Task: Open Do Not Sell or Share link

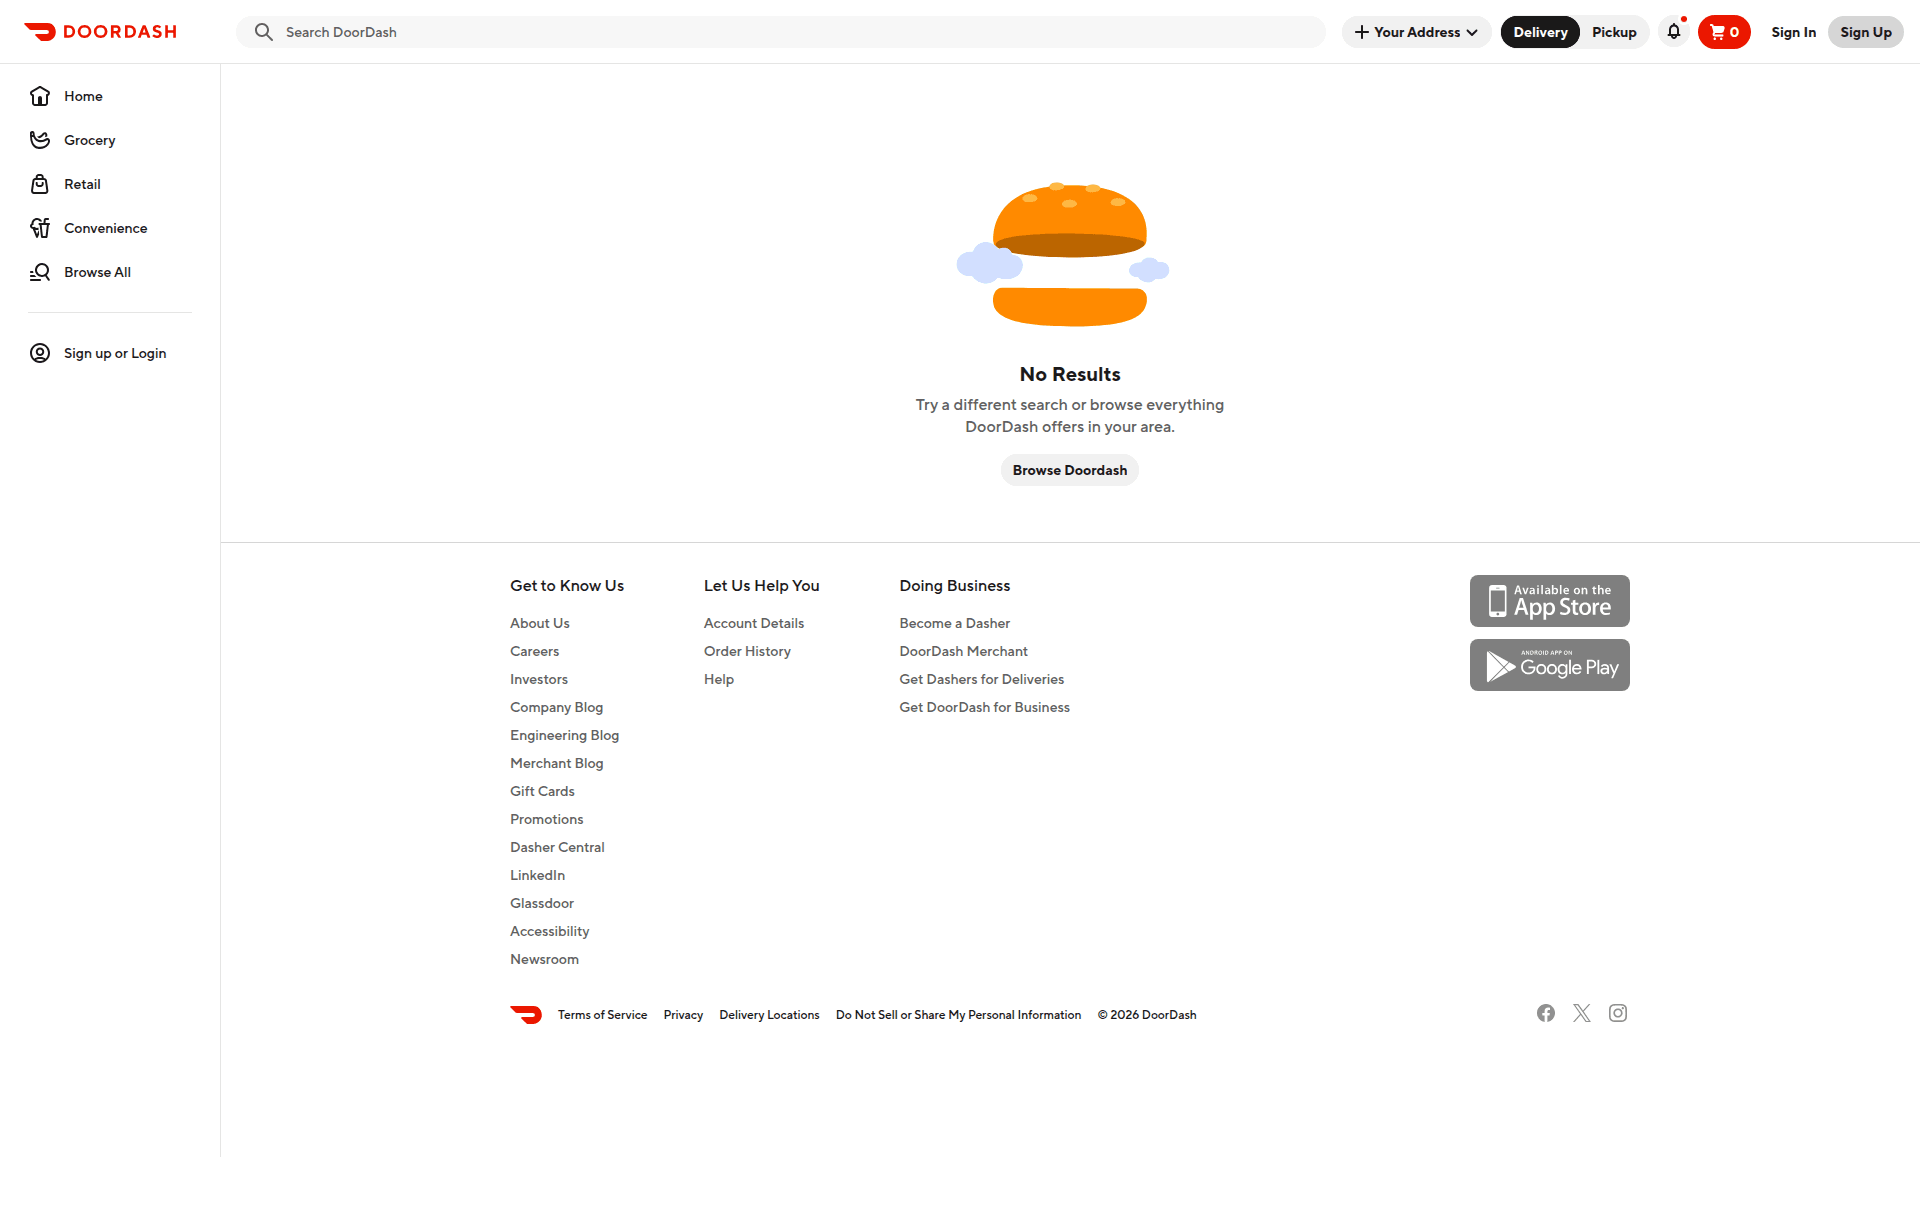Action: tap(958, 1015)
